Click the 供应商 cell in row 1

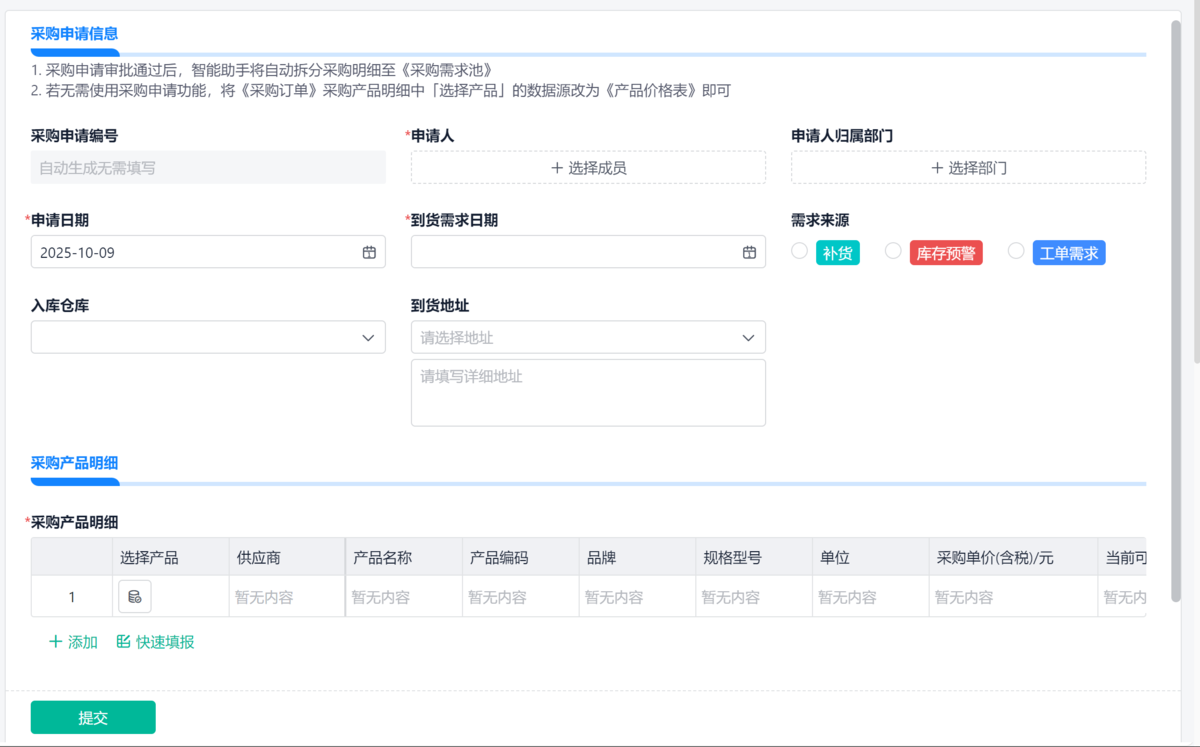tap(286, 597)
